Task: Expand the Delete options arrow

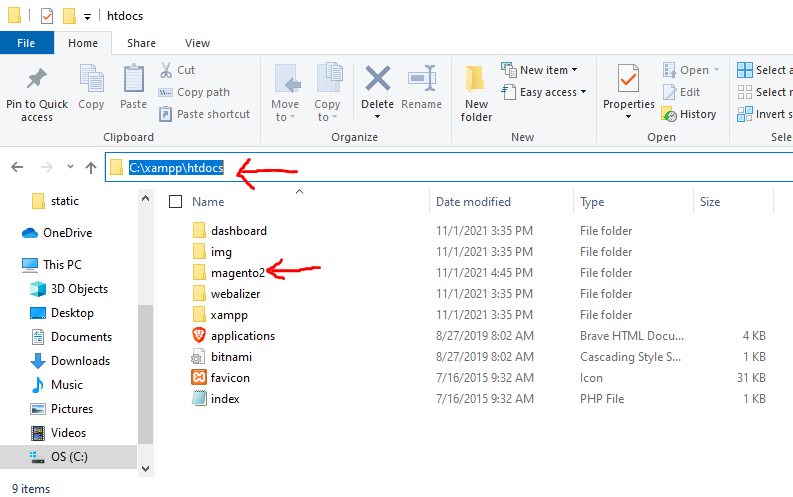Action: (377, 117)
